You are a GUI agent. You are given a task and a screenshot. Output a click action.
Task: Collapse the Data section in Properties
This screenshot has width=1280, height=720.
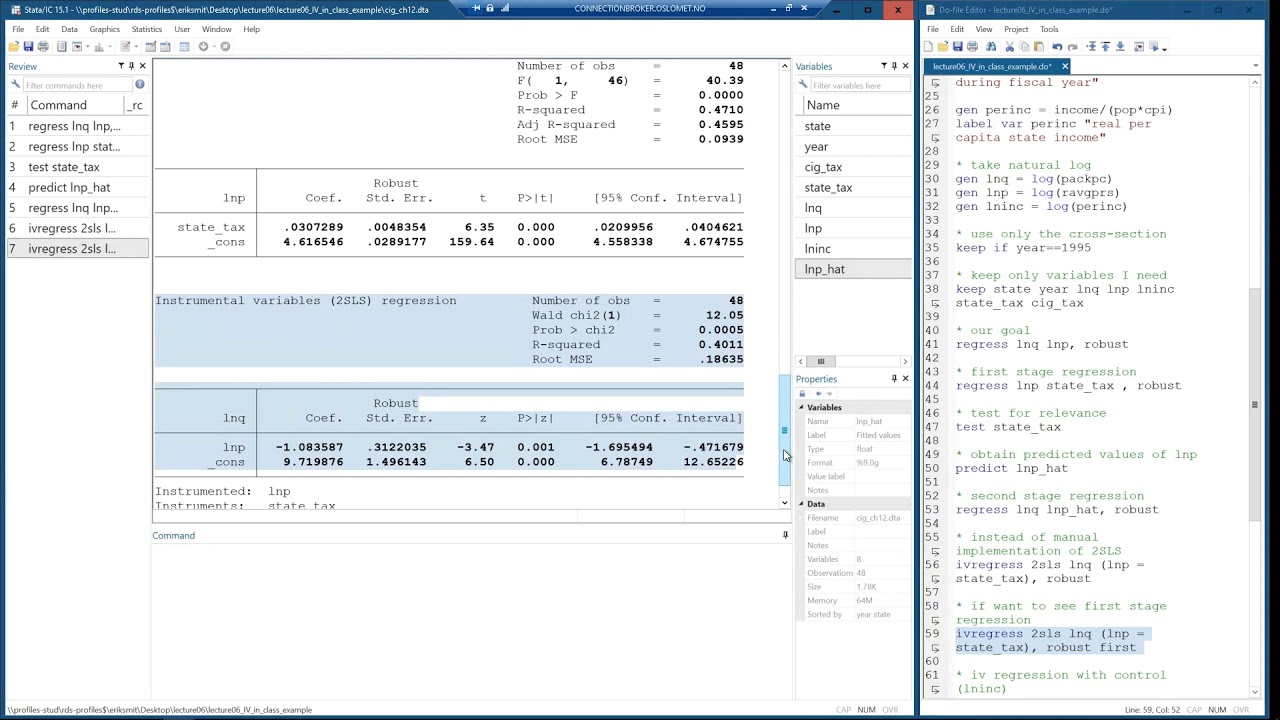click(801, 504)
